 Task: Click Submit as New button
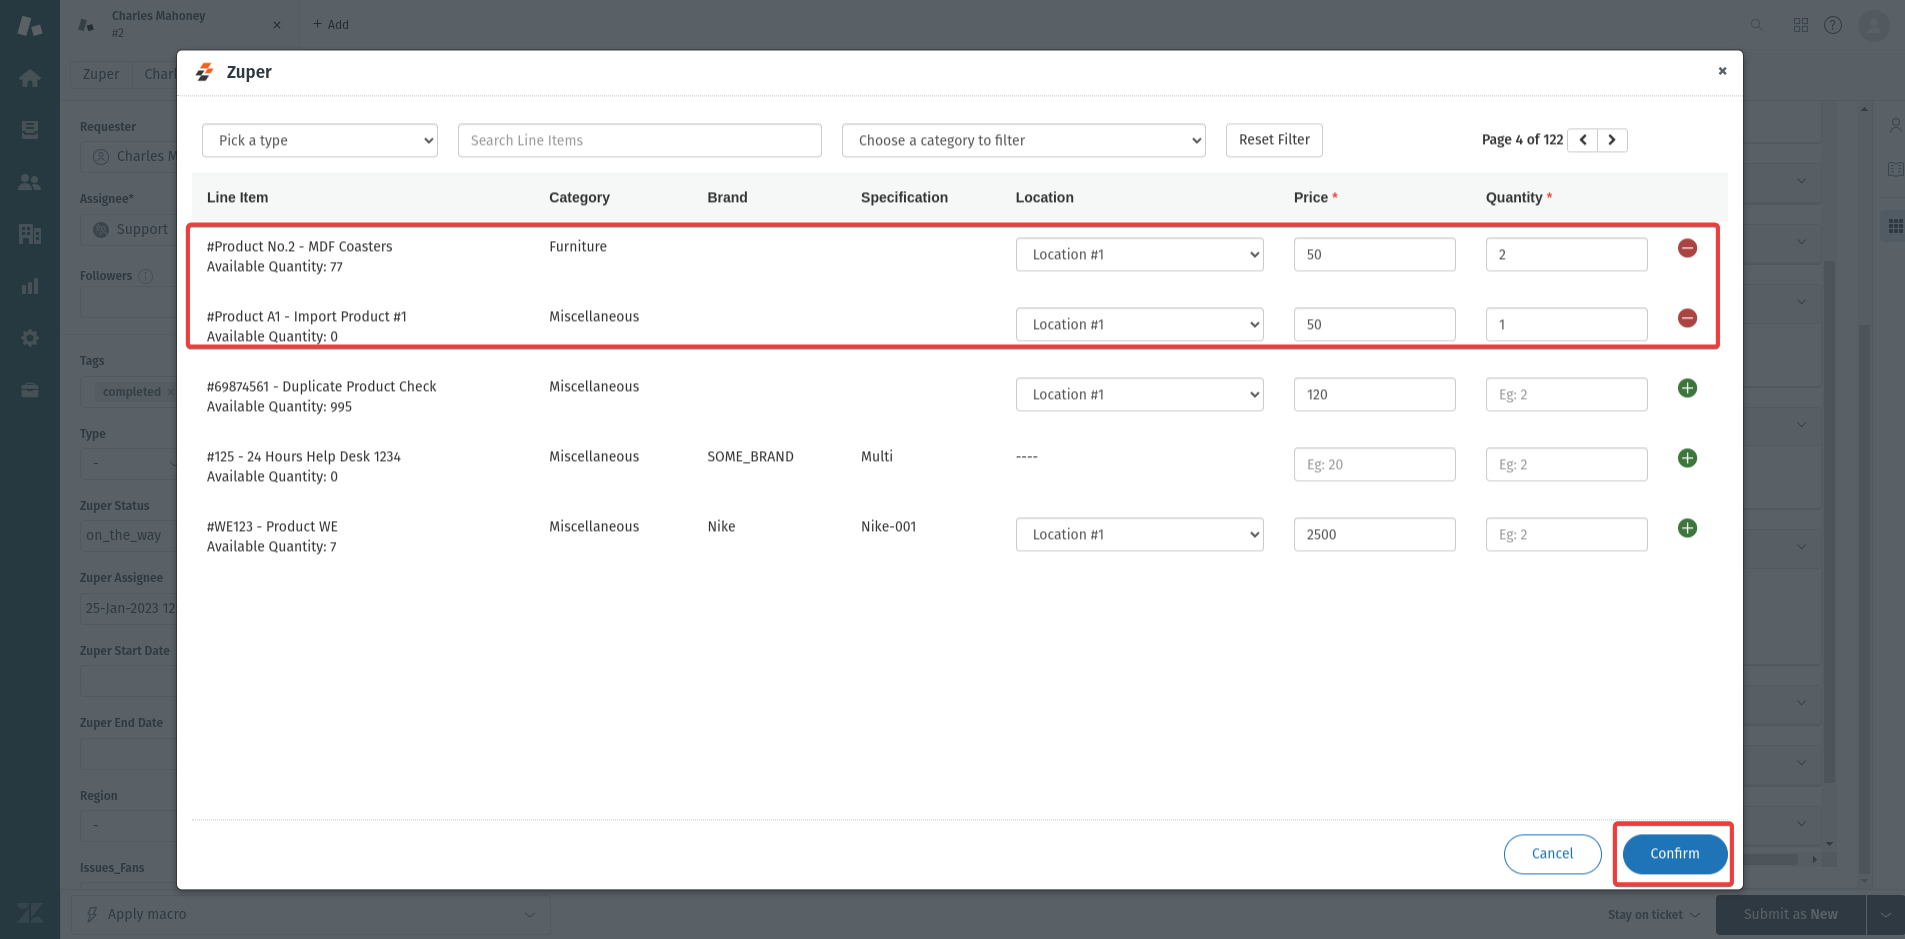(1790, 914)
